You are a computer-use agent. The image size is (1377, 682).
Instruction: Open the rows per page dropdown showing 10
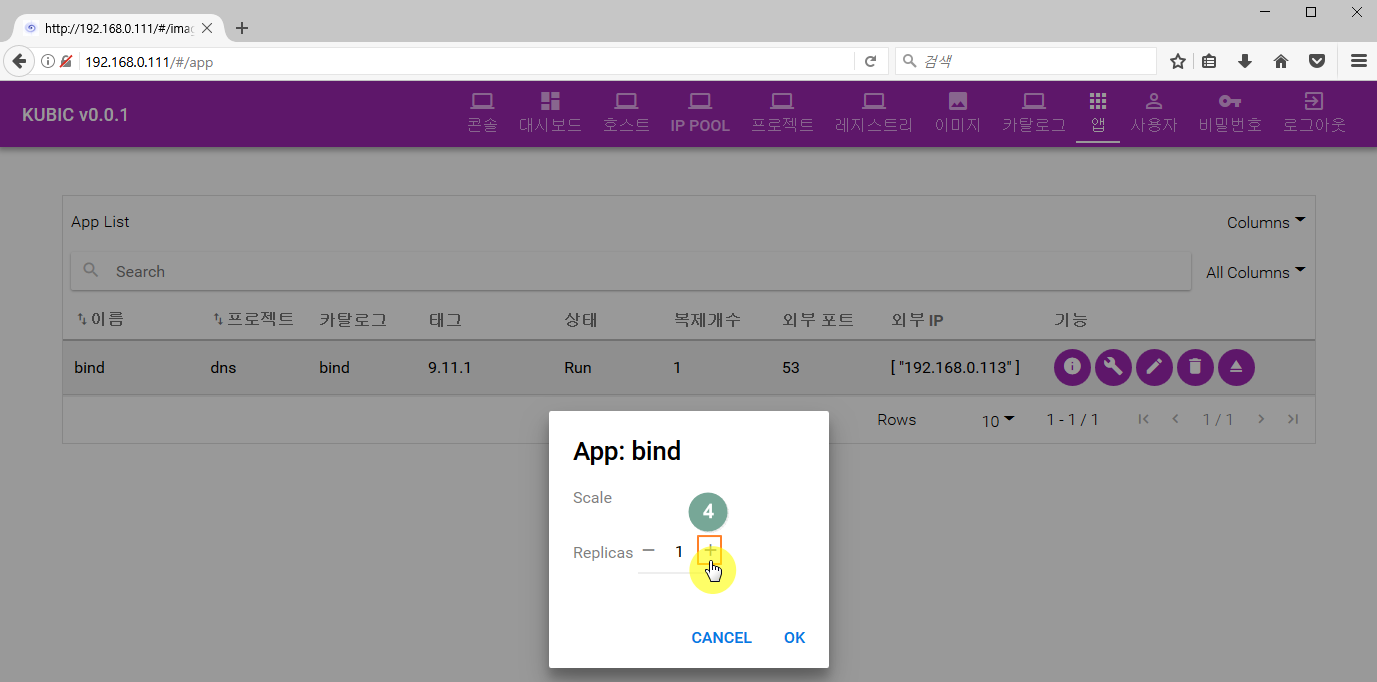coord(998,420)
